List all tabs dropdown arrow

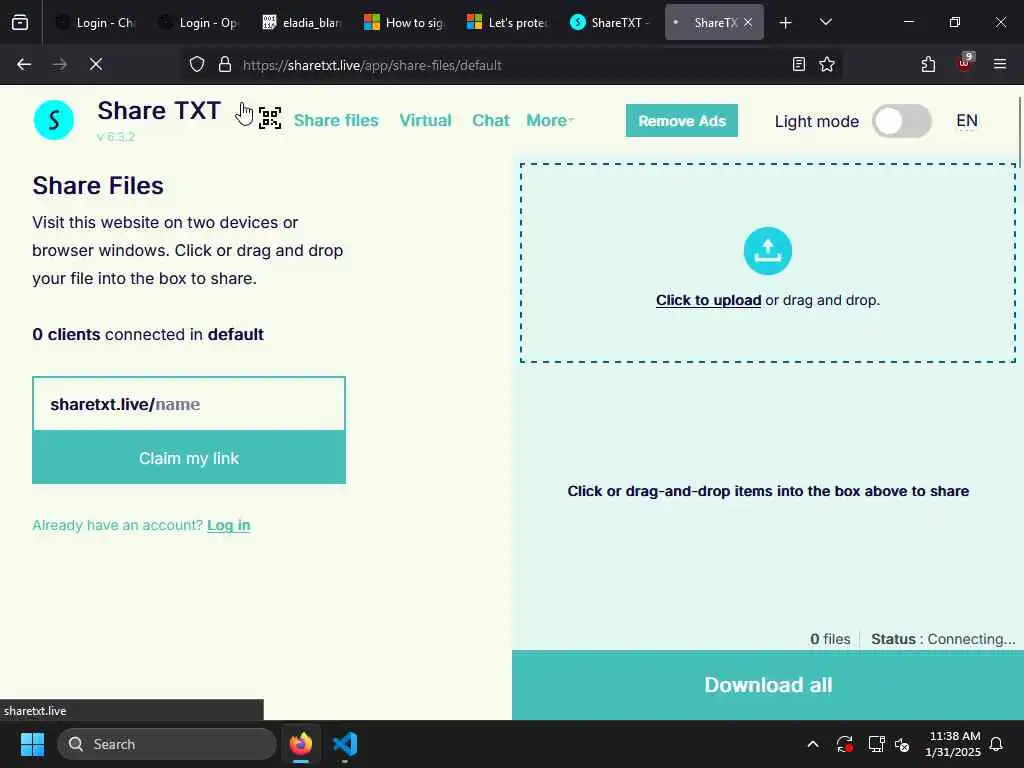click(x=825, y=22)
